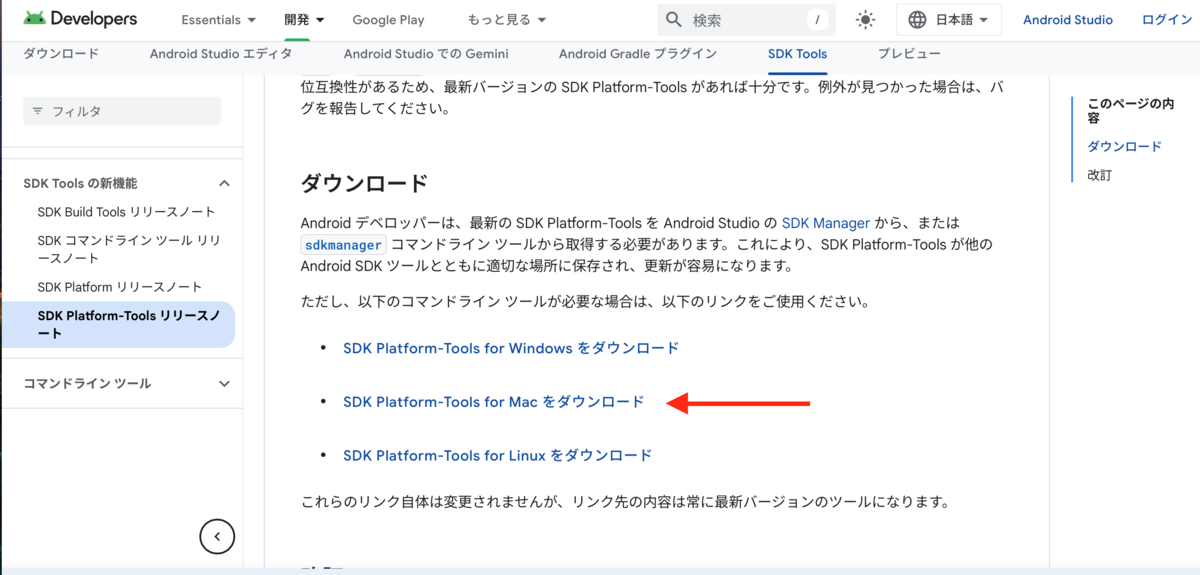Open the Essentials dropdown menu
Screen dimensions: 1200x575
(x=219, y=20)
